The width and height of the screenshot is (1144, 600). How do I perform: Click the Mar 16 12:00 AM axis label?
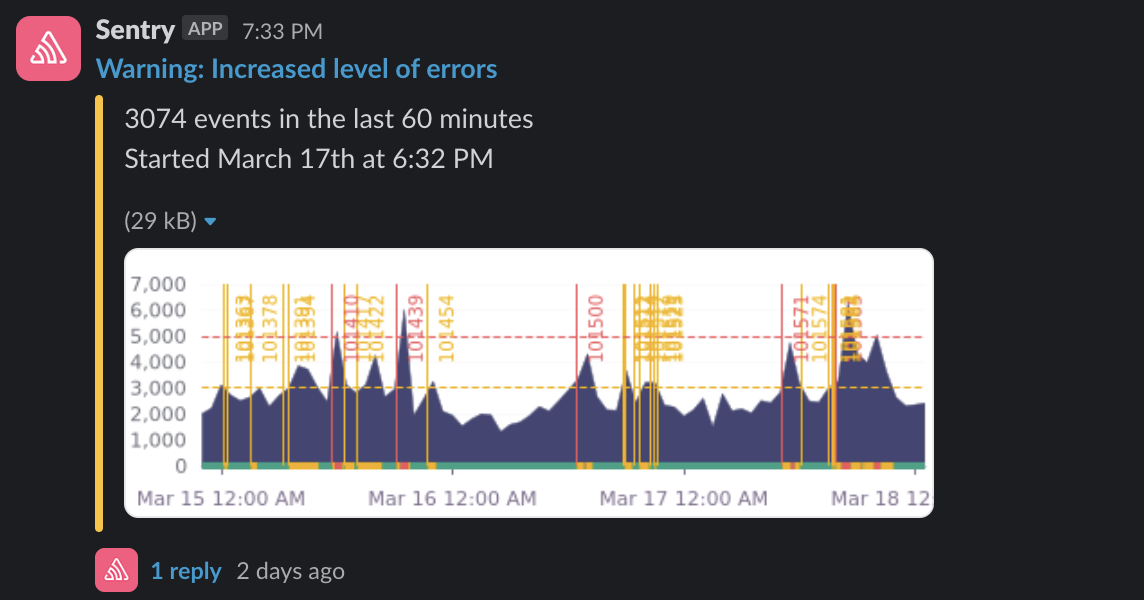click(x=452, y=499)
